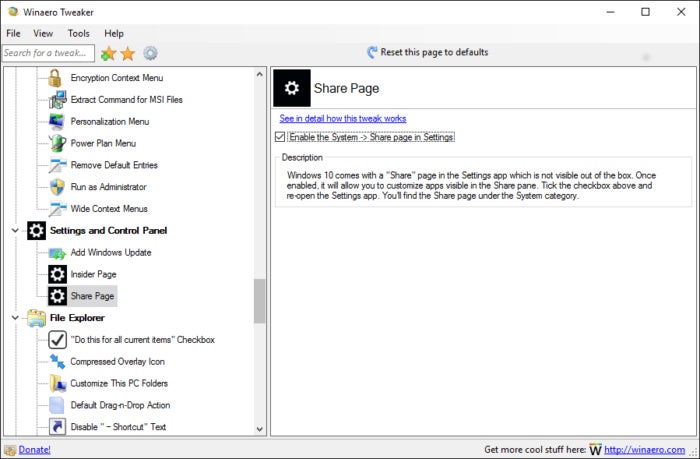
Task: Select Personalization Menu in the tree
Action: 110,121
